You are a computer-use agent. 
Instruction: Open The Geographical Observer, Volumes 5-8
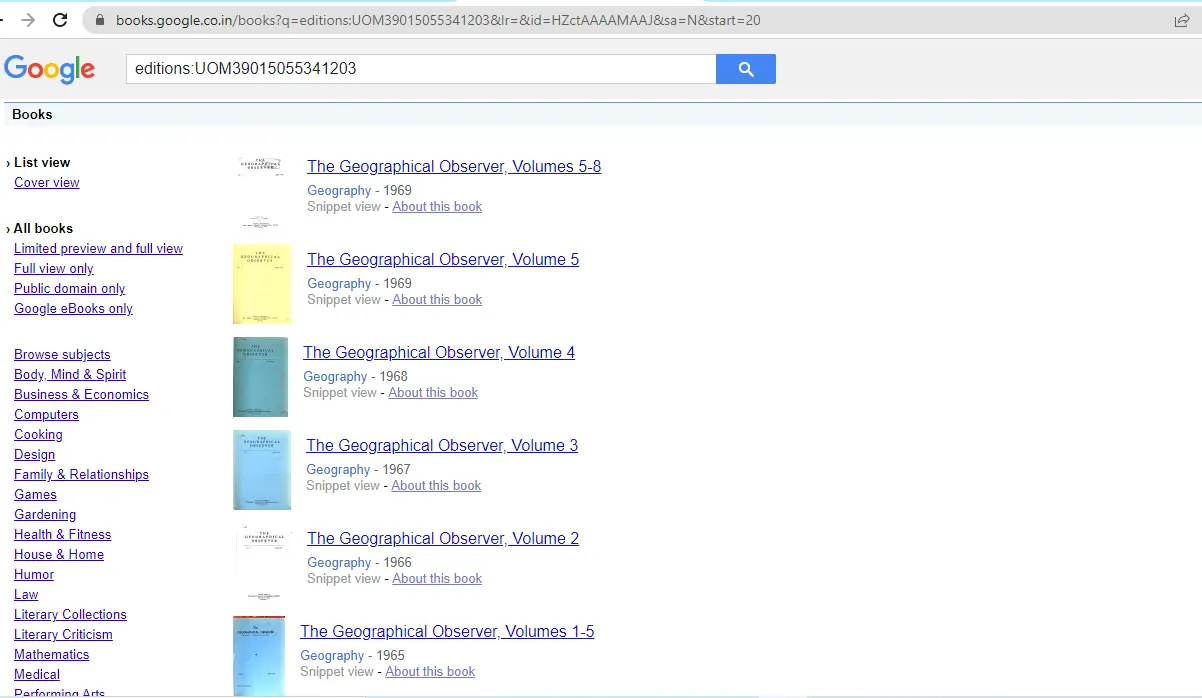[x=454, y=167]
